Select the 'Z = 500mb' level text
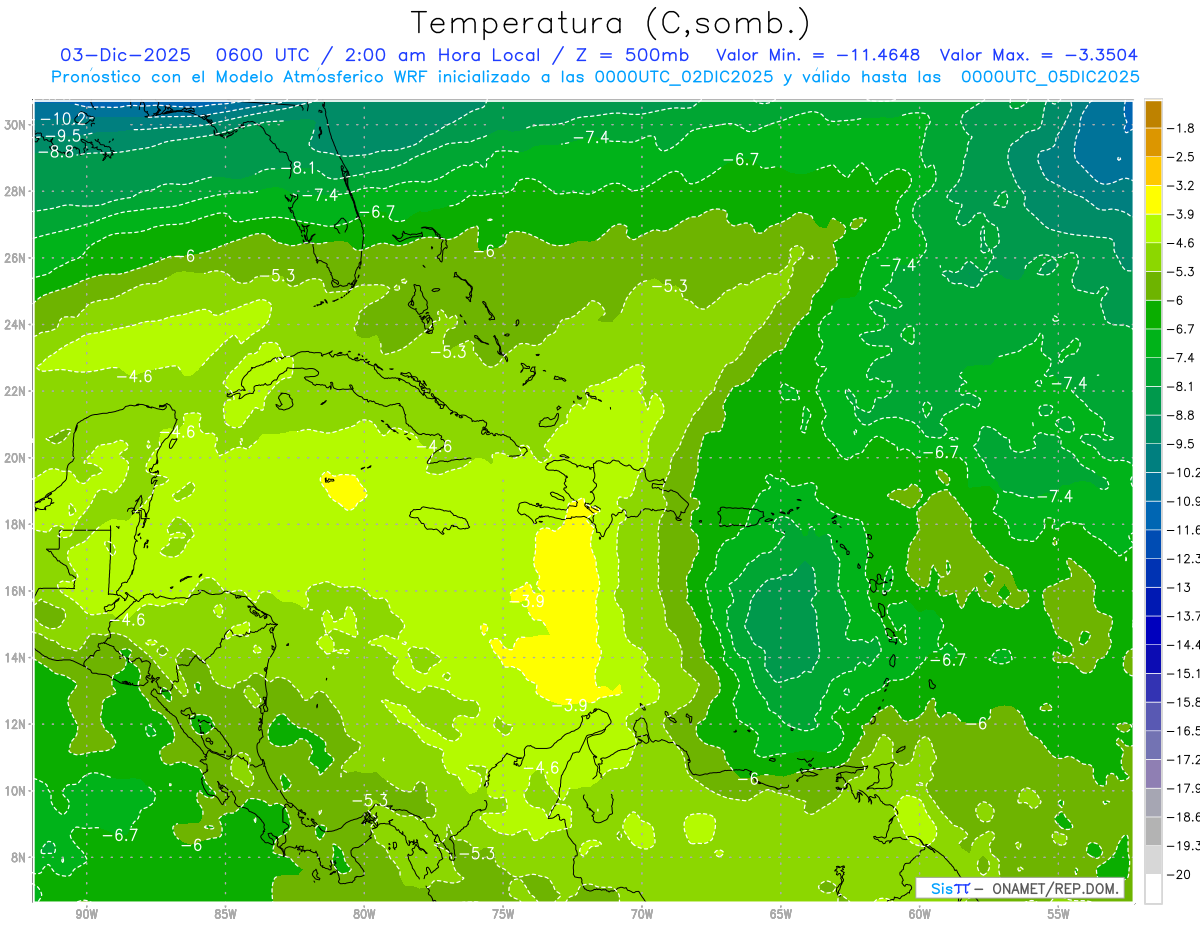The image size is (1200, 927). point(632,55)
